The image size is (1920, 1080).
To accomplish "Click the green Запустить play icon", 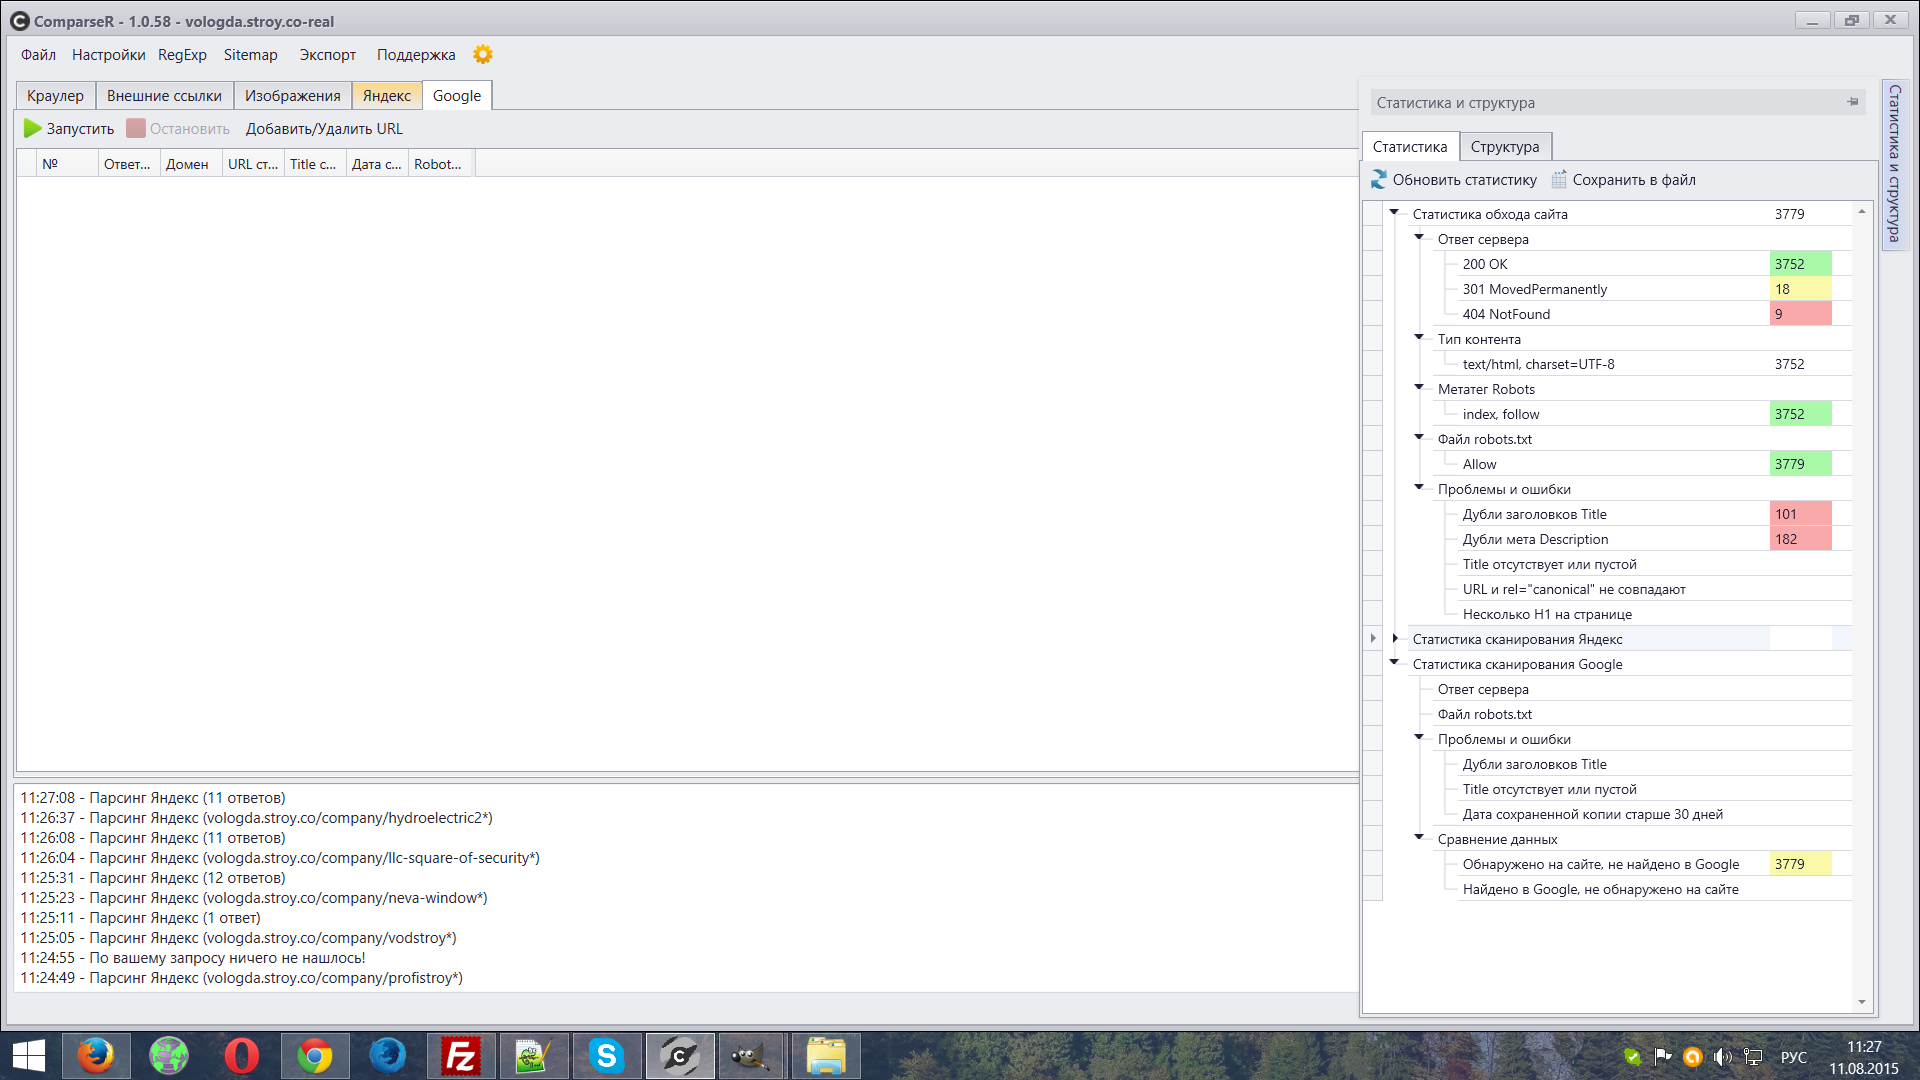I will tap(32, 128).
